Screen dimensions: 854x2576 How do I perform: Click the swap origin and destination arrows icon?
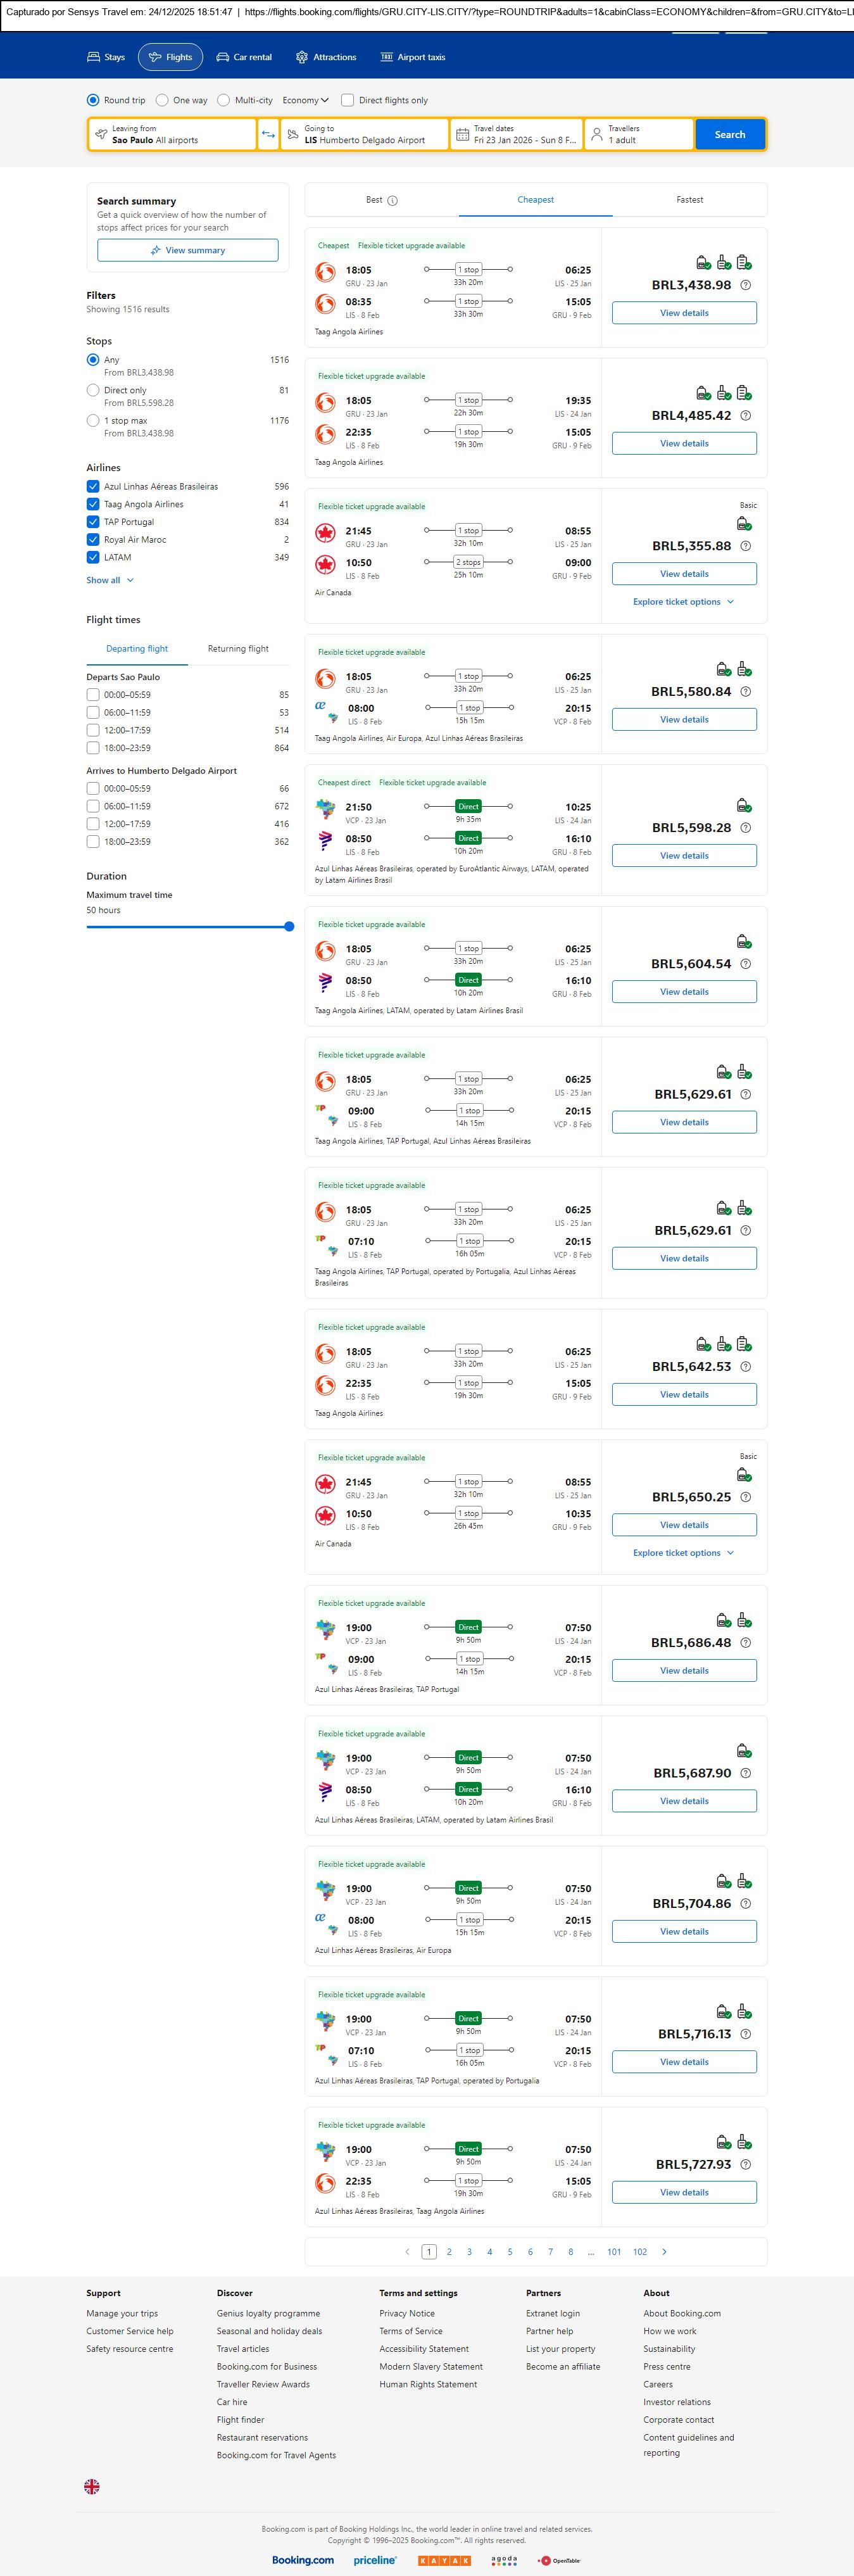tap(268, 135)
